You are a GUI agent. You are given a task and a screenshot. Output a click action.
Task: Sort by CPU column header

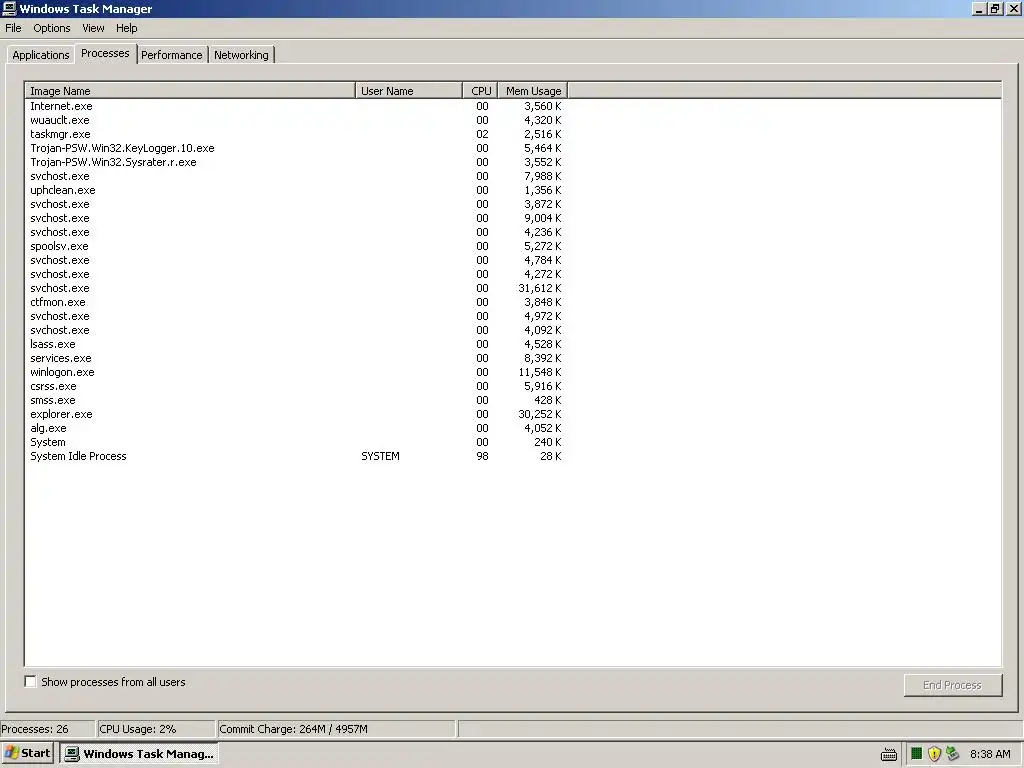[x=481, y=91]
